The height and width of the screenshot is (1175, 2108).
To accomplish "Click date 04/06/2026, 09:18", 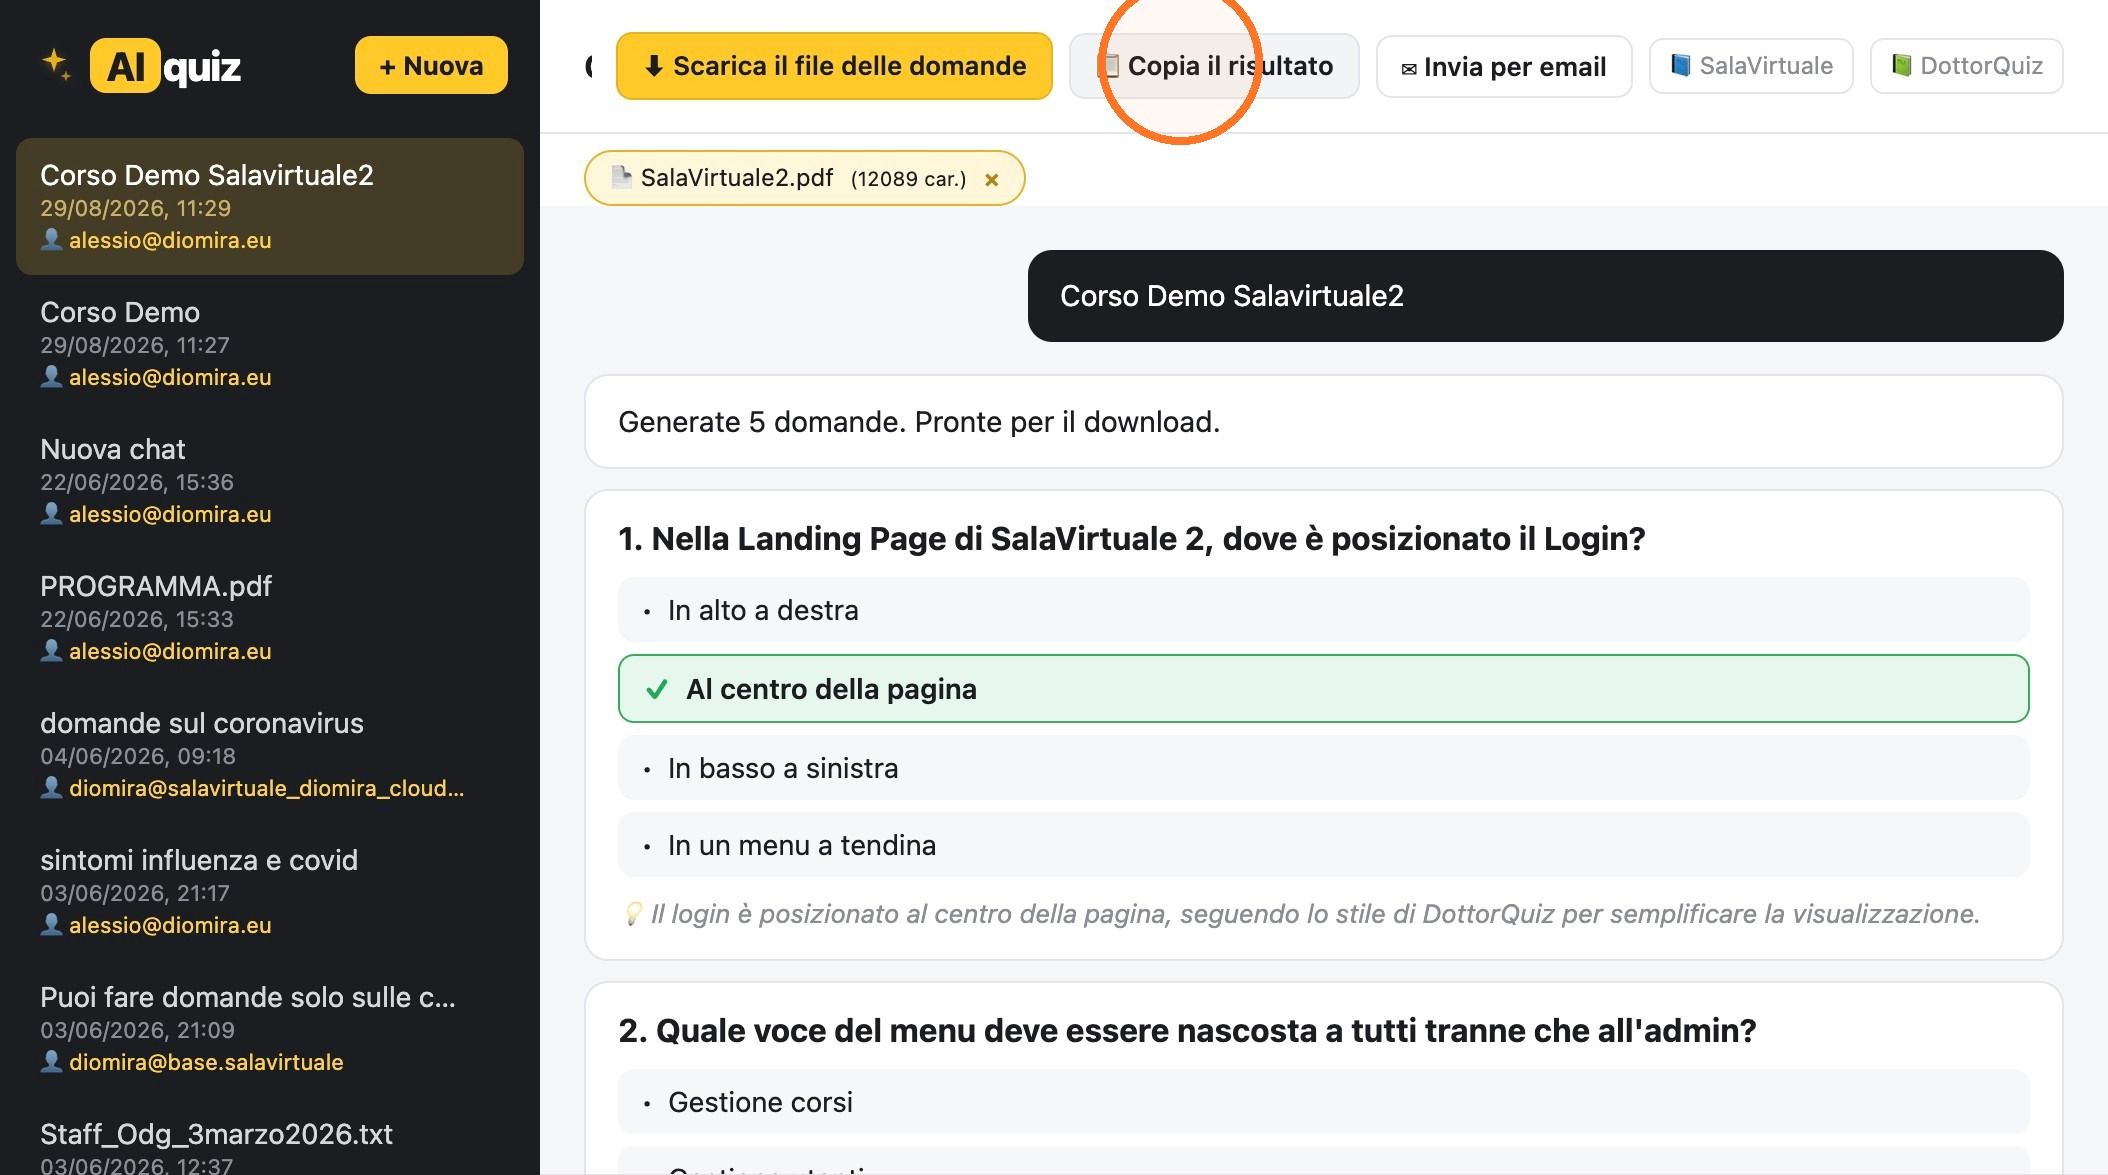I will click(138, 756).
